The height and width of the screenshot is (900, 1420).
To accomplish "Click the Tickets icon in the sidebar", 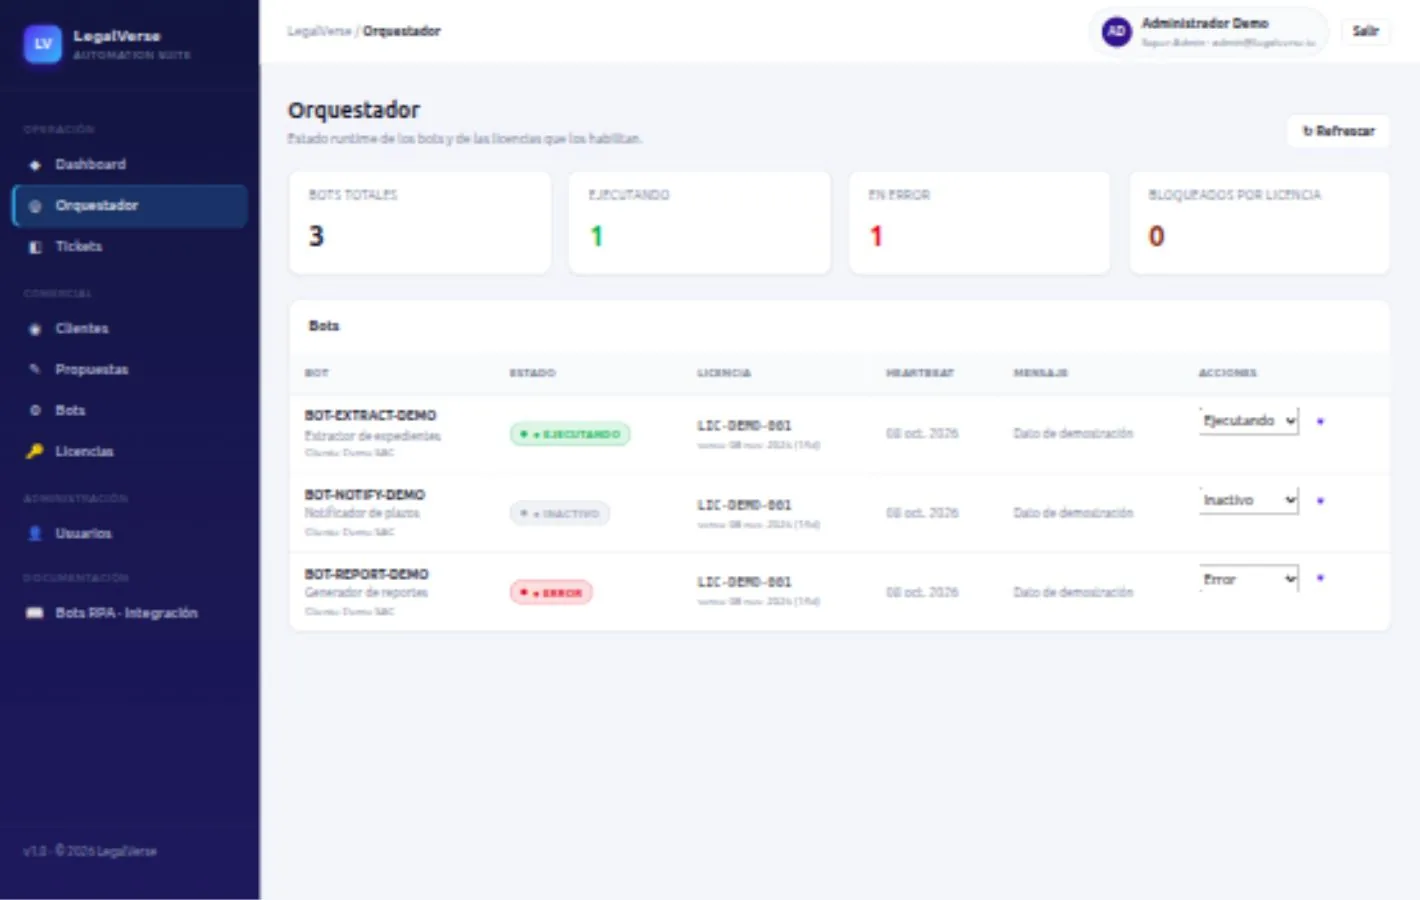I will pos(35,247).
